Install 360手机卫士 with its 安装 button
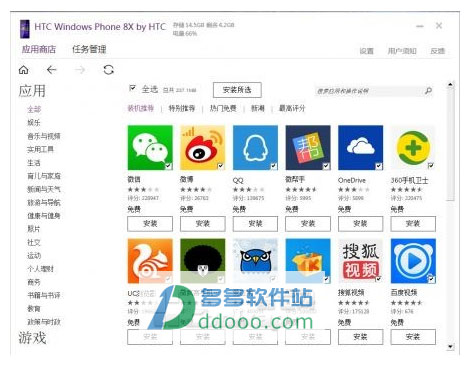467x370 pixels. click(x=413, y=224)
